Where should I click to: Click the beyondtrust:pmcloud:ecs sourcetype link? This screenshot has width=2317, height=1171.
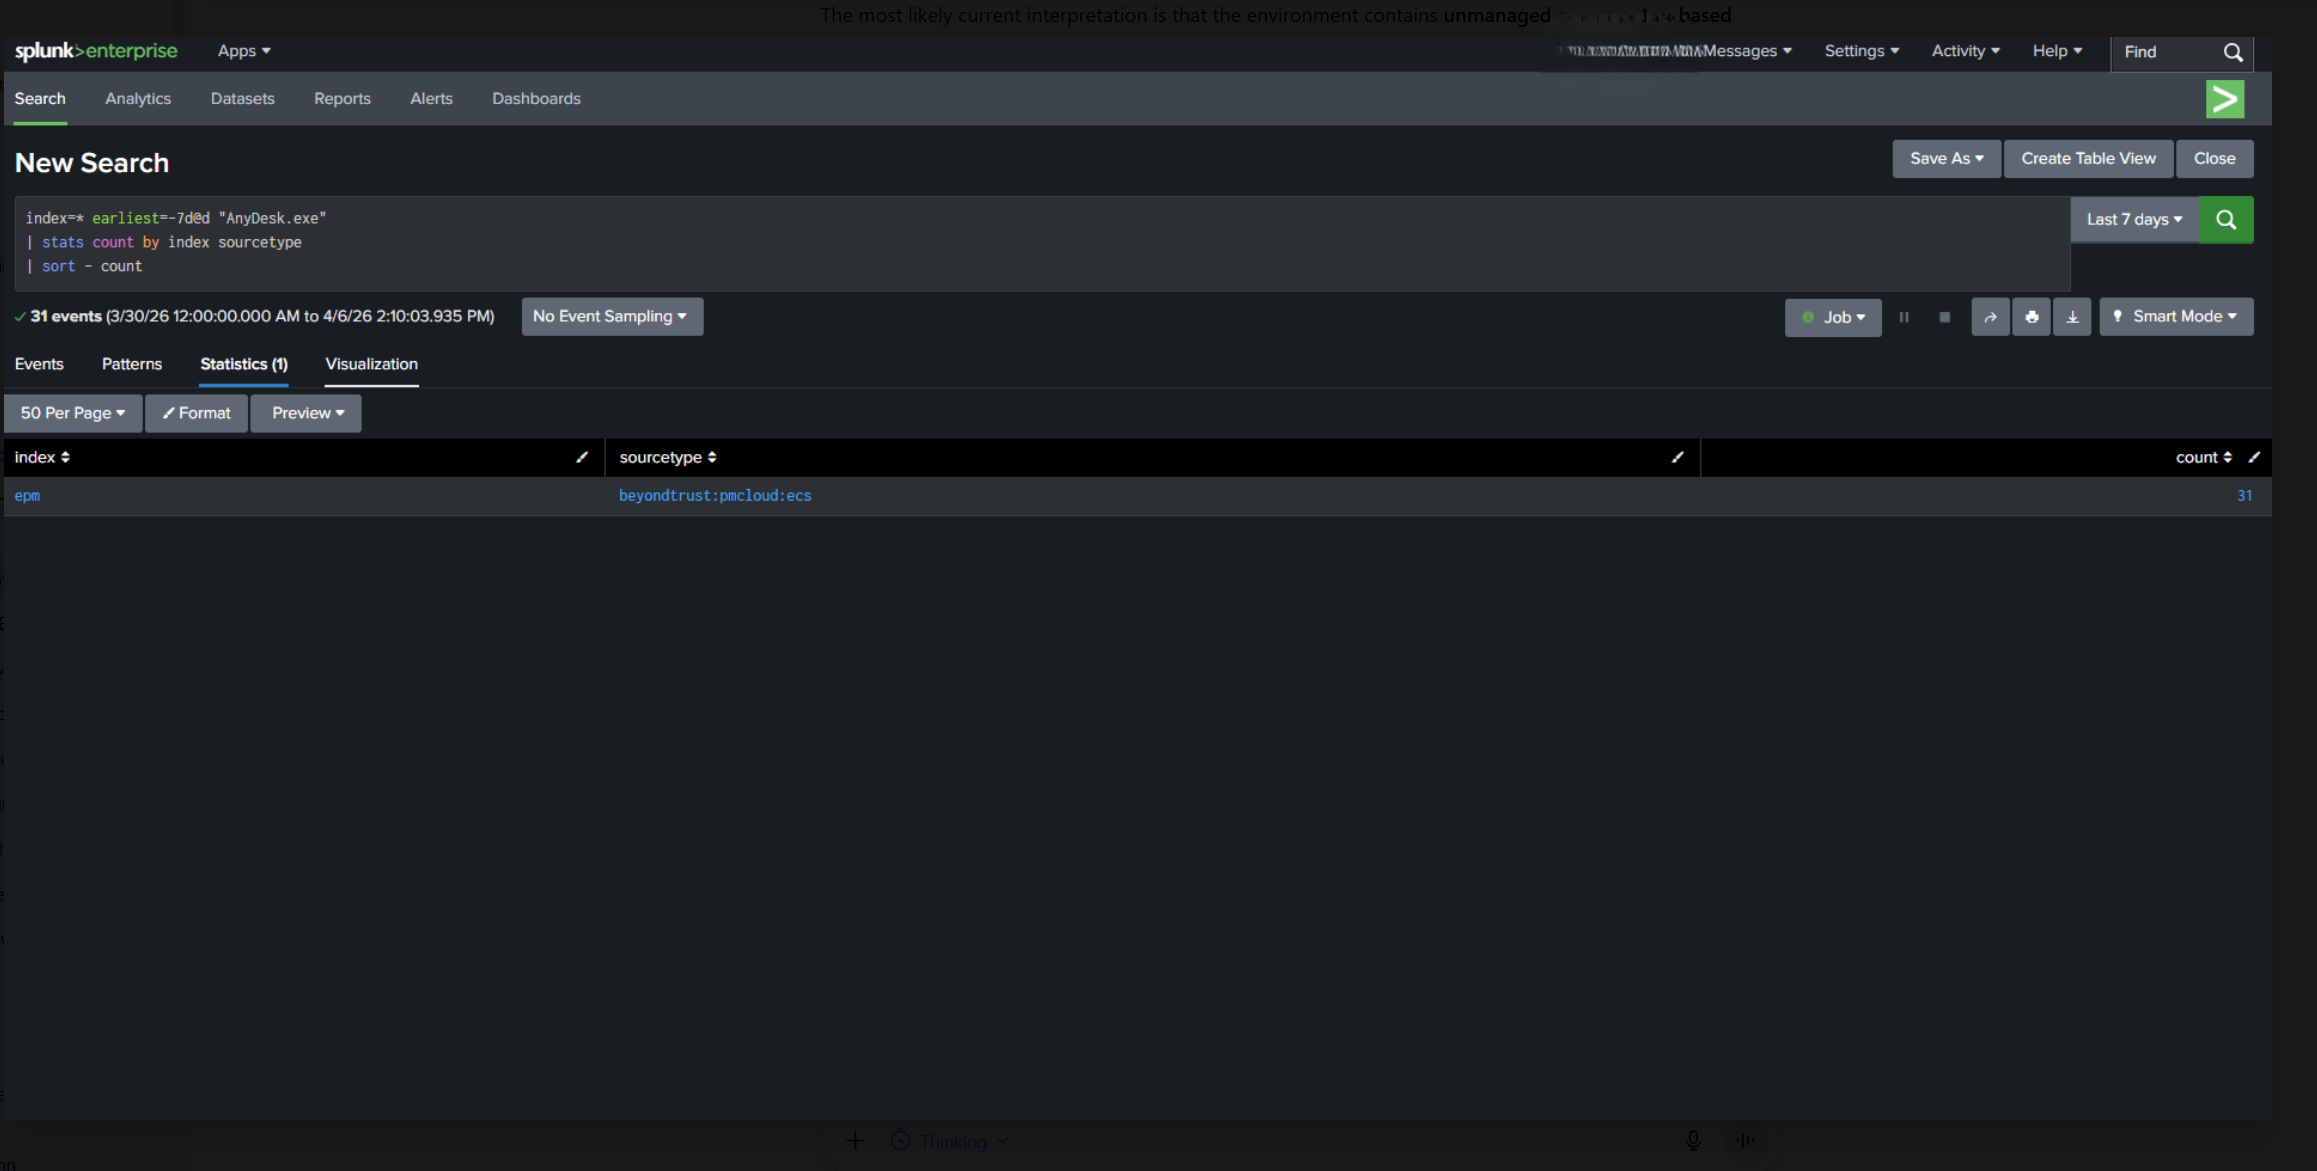click(x=714, y=496)
